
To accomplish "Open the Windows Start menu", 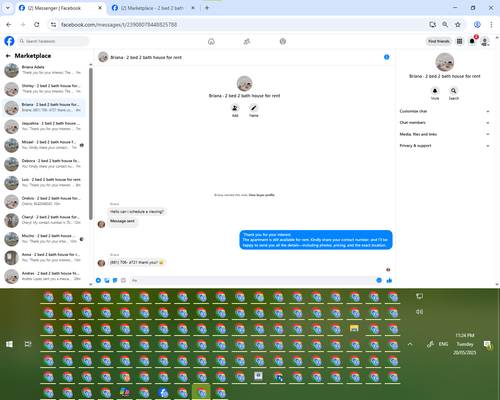I will (x=9, y=344).
